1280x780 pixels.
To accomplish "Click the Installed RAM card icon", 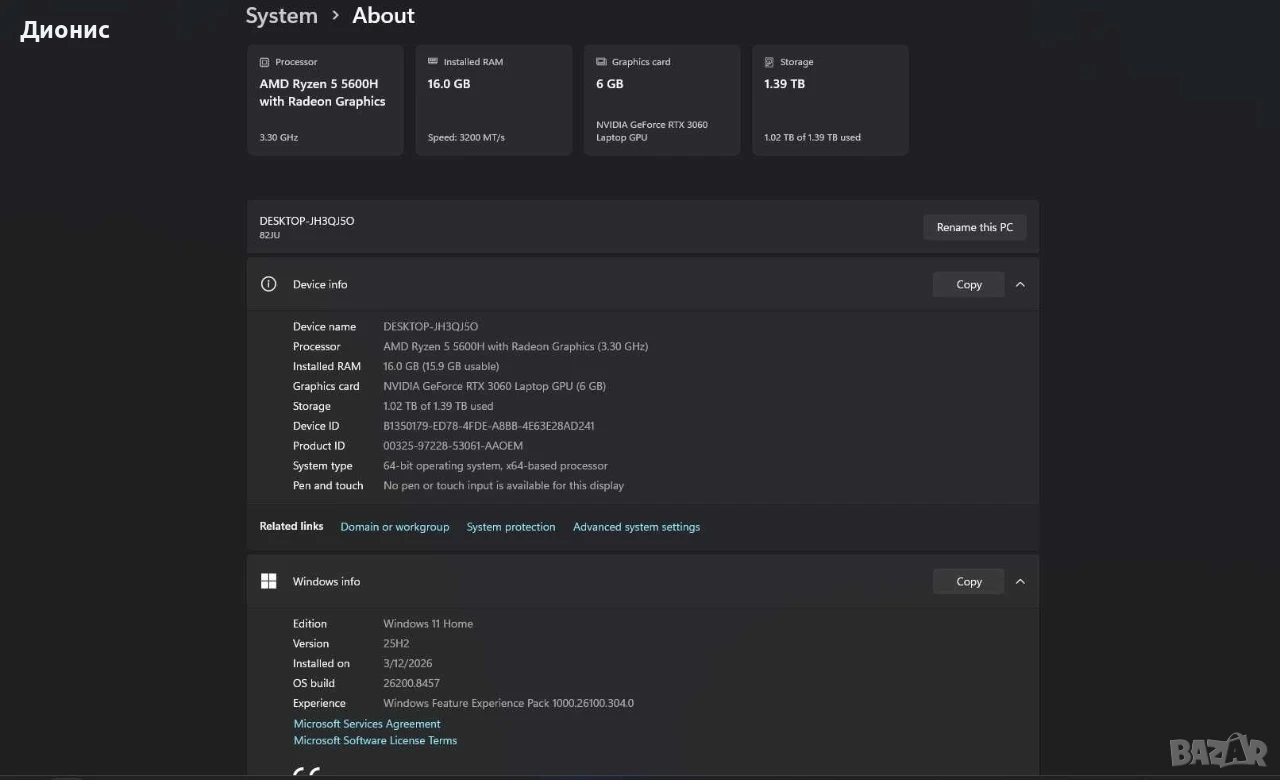I will pos(433,62).
